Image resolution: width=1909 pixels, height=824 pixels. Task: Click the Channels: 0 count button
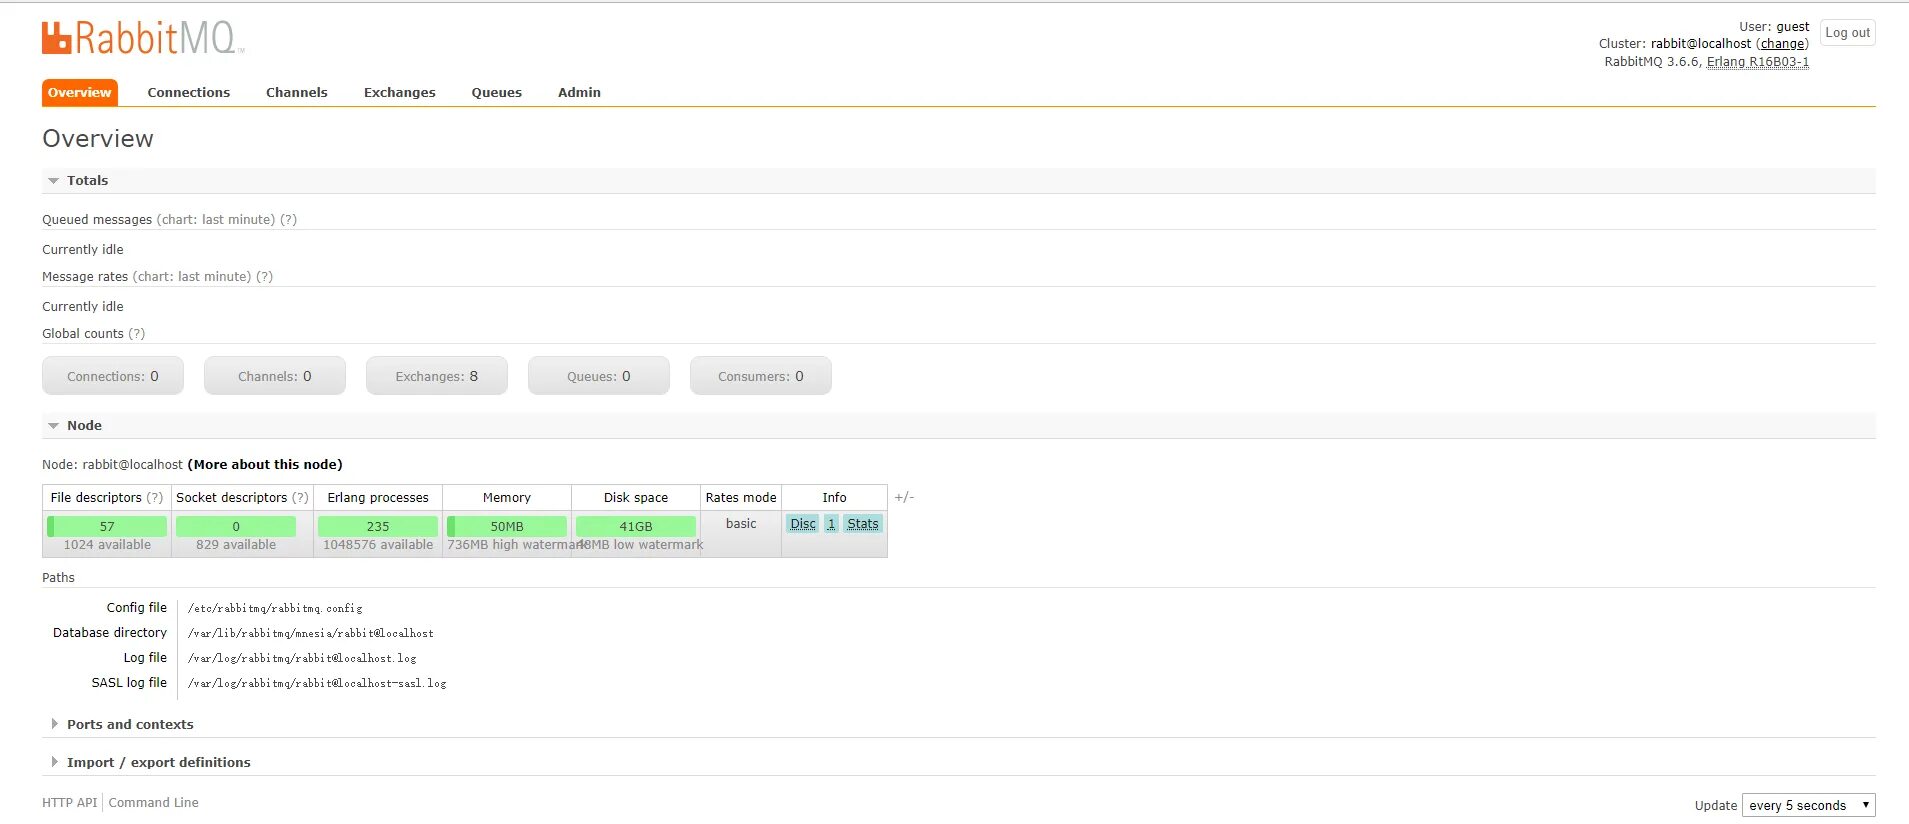tap(275, 376)
